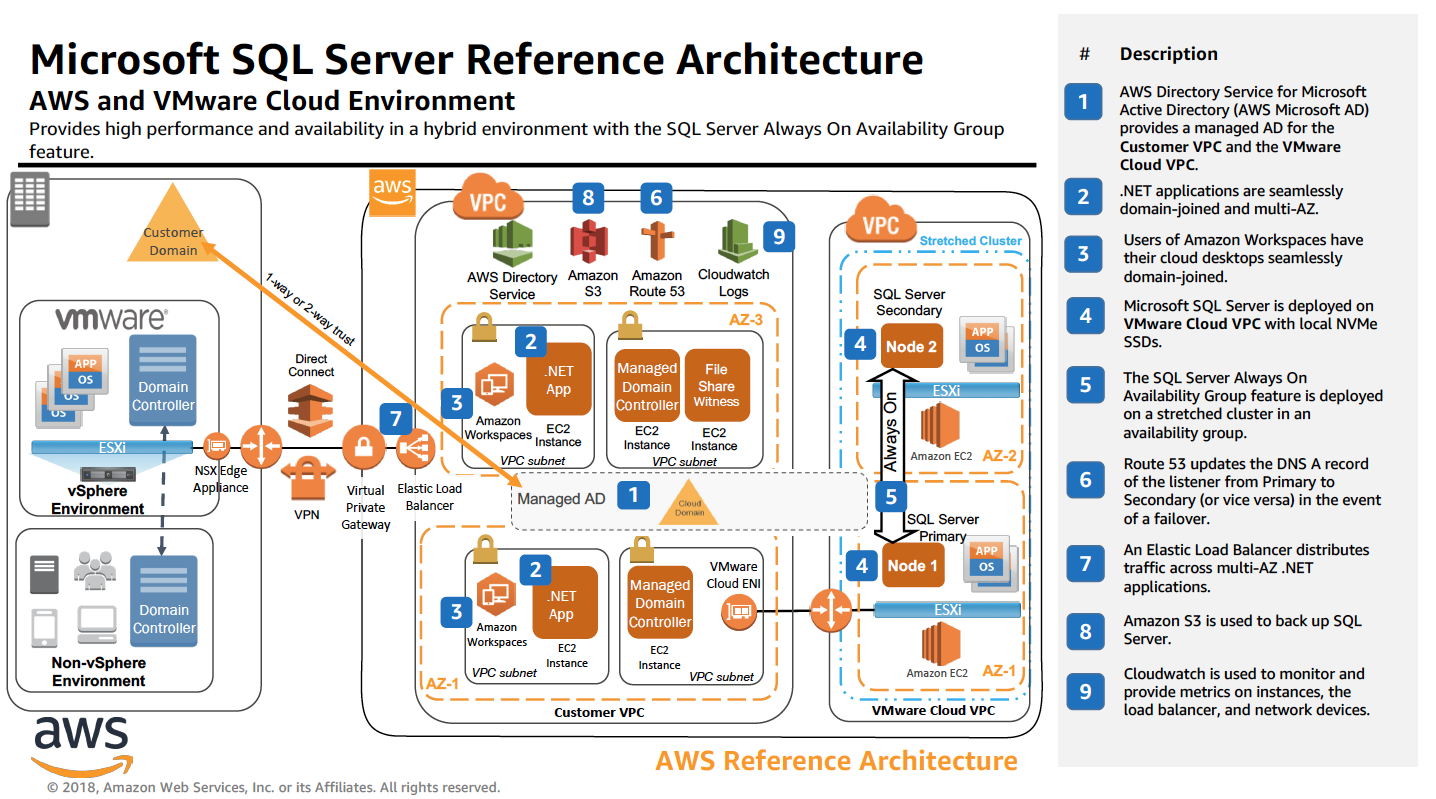The height and width of the screenshot is (799, 1436).
Task: Click the Cloud Domain triangle in Managed AD
Action: click(689, 502)
